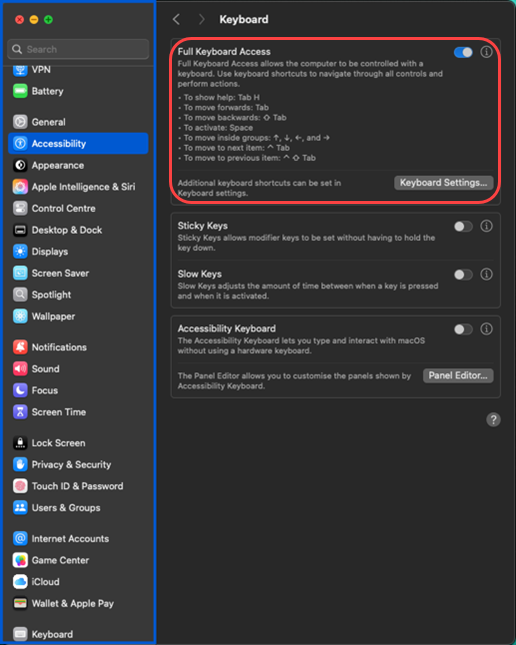This screenshot has width=516, height=645.
Task: Click the Wallet & Apple Pay icon
Action: tap(20, 603)
